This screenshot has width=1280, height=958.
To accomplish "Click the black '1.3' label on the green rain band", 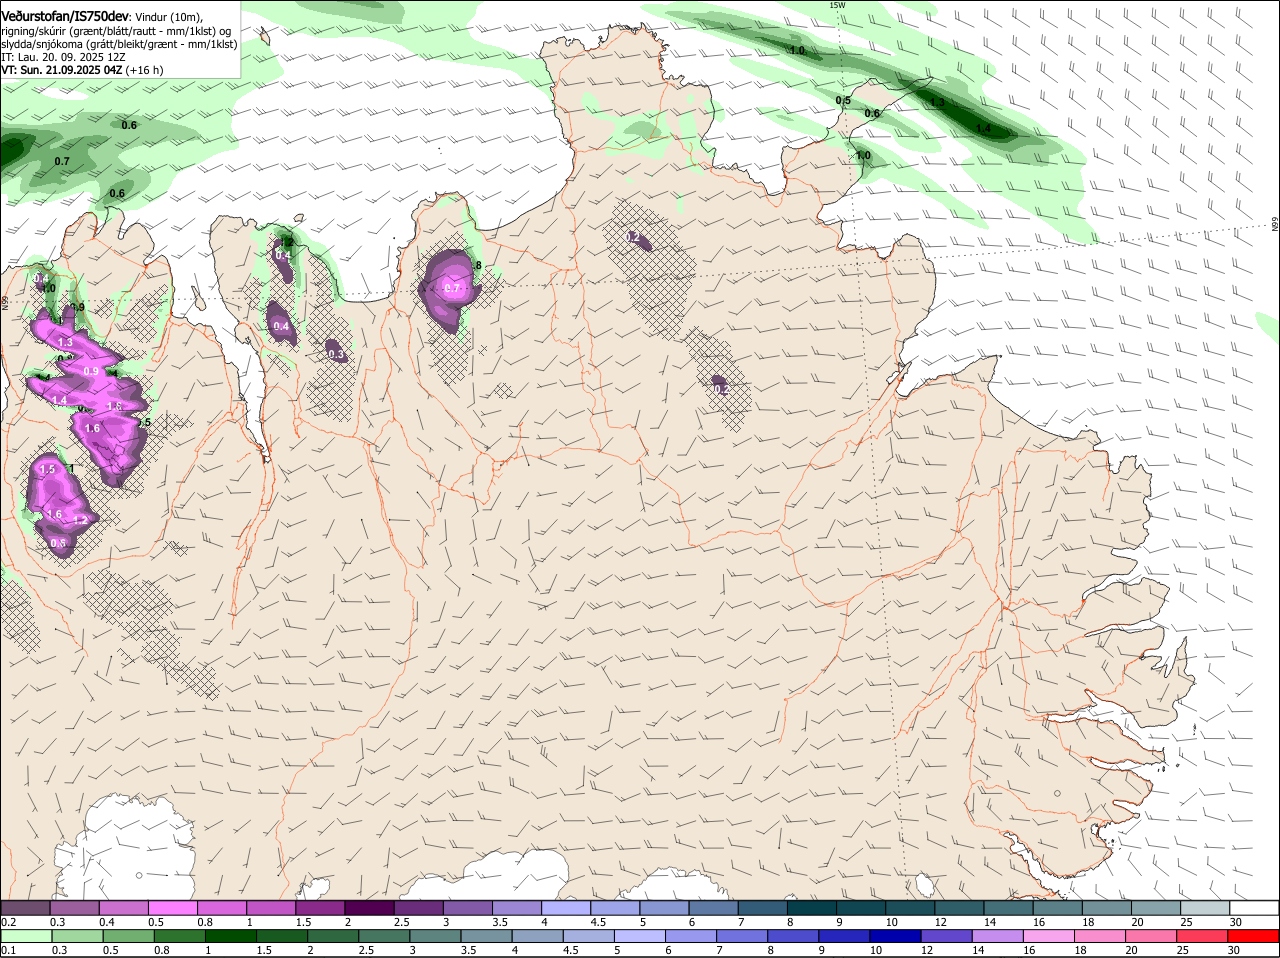I will tap(937, 102).
